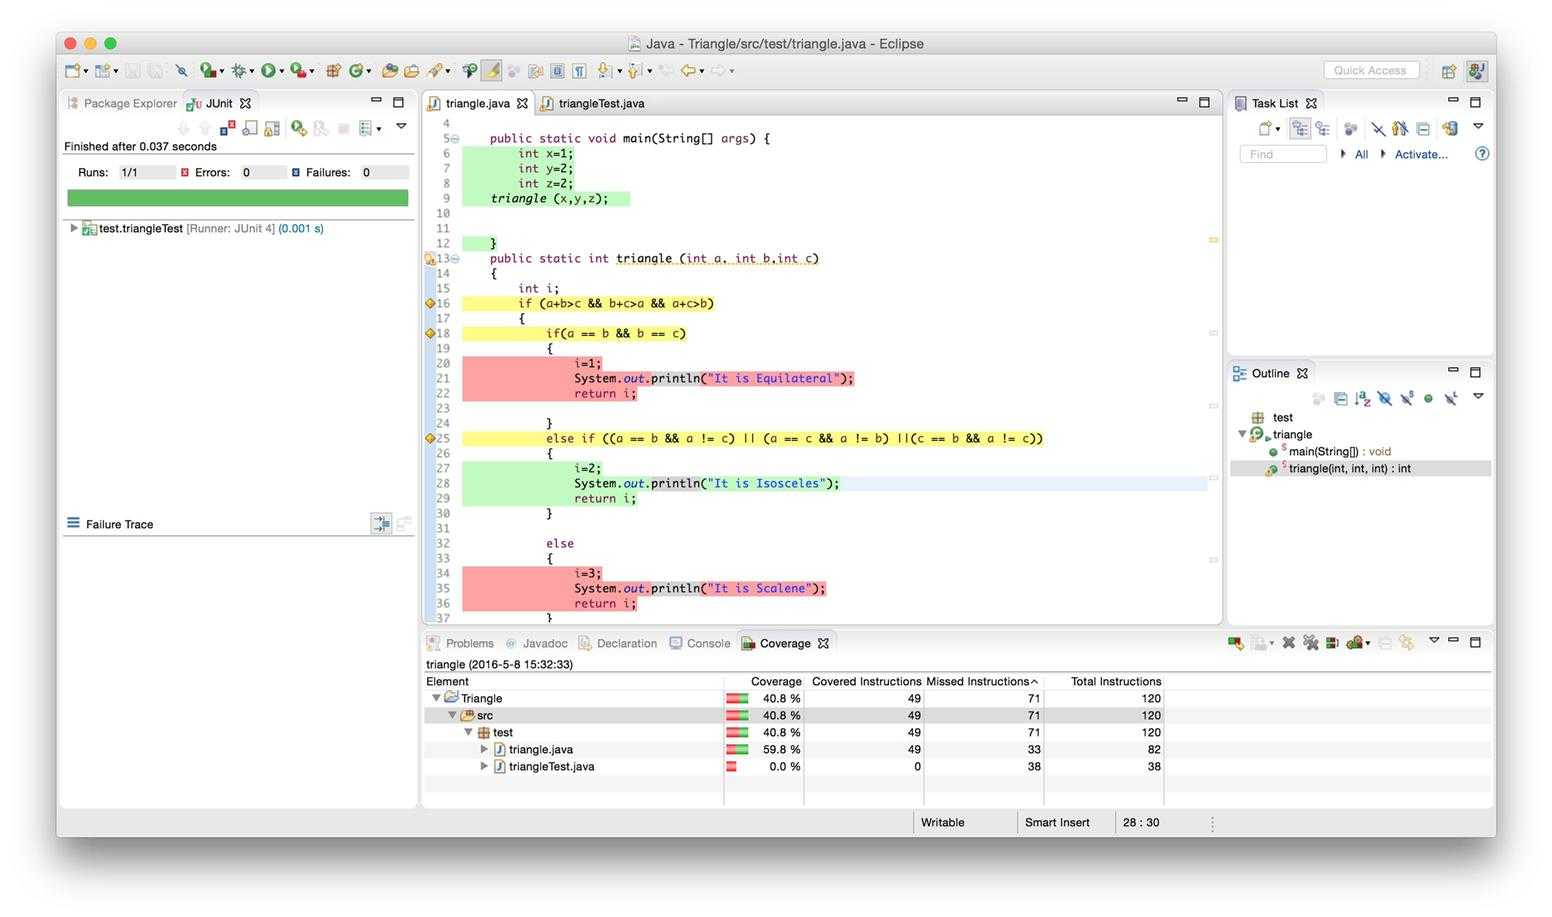This screenshot has height=917, width=1552.
Task: Click Remove Active Session X icon in Coverage view
Action: point(1288,642)
